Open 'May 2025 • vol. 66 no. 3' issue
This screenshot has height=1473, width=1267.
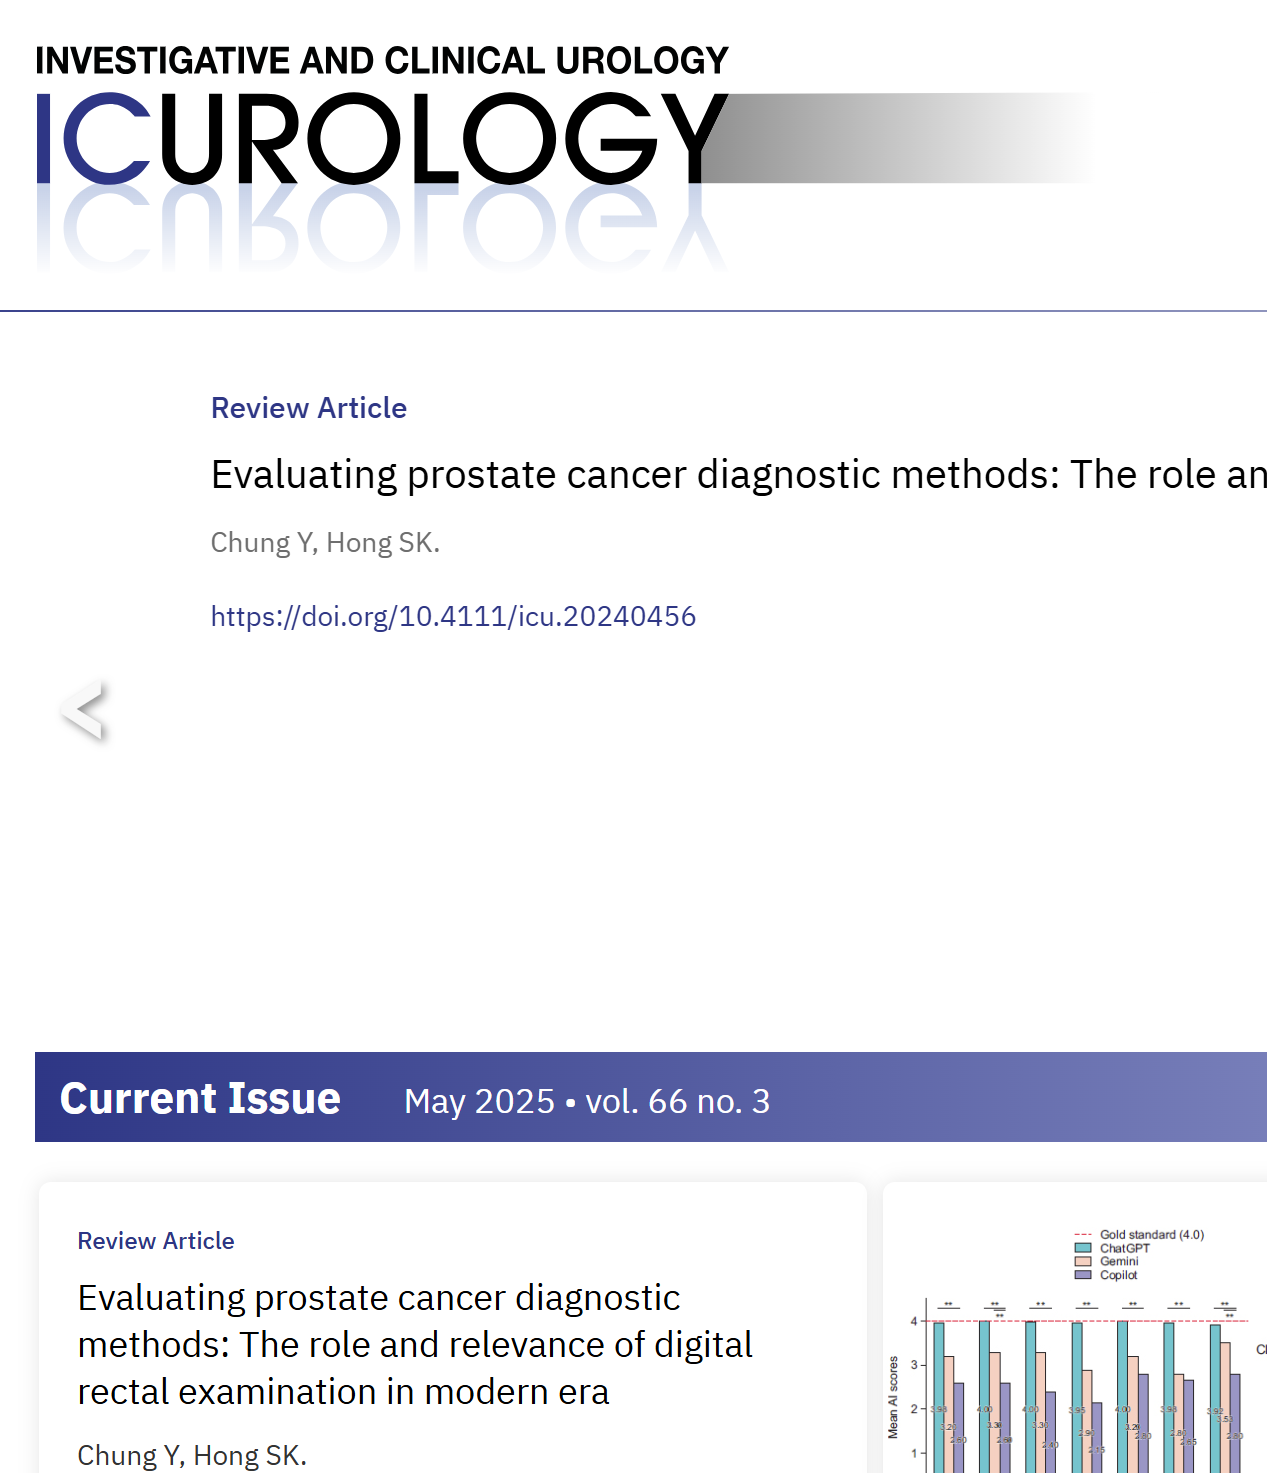pyautogui.click(x=587, y=1101)
